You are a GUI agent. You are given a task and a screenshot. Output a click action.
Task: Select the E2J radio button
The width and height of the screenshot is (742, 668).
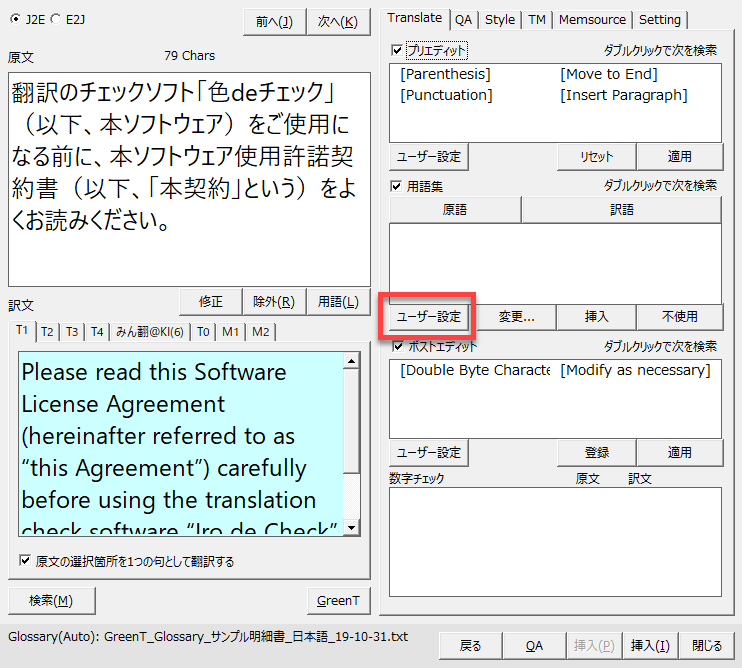point(55,18)
